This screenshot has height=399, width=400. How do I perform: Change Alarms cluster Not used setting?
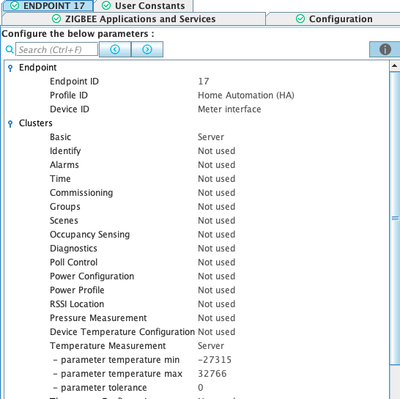[217, 165]
